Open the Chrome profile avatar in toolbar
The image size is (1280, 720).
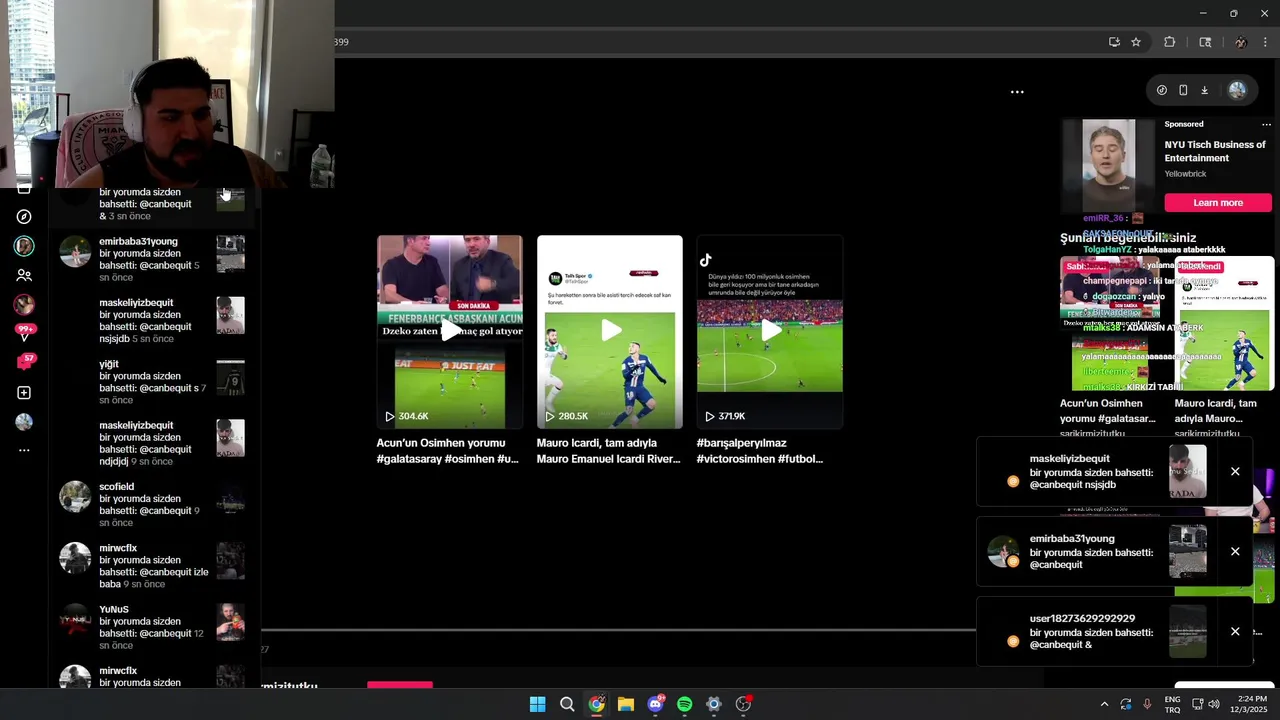tap(1241, 42)
